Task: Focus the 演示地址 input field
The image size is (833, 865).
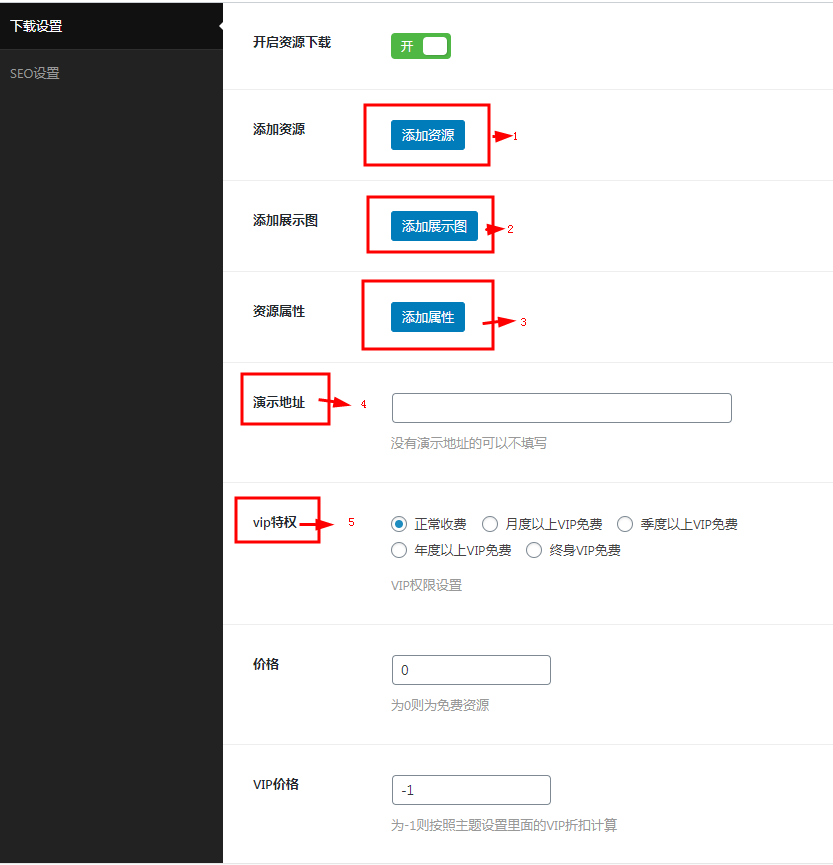Action: coord(562,408)
